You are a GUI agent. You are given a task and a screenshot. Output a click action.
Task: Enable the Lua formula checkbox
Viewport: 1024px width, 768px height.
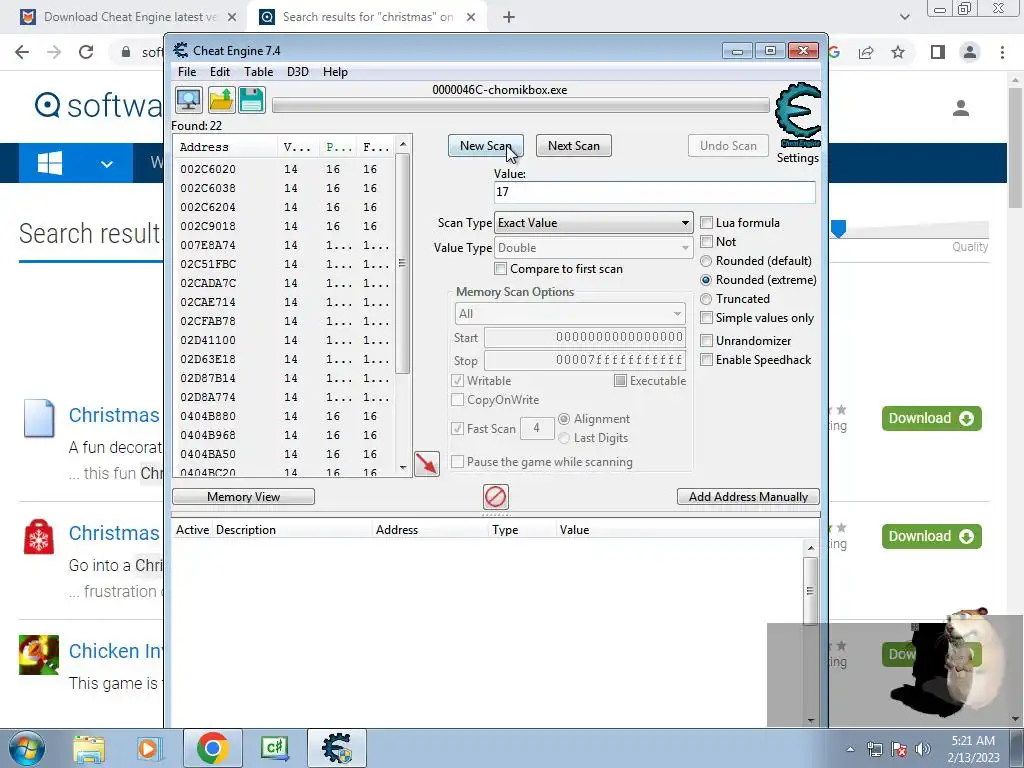[706, 223]
